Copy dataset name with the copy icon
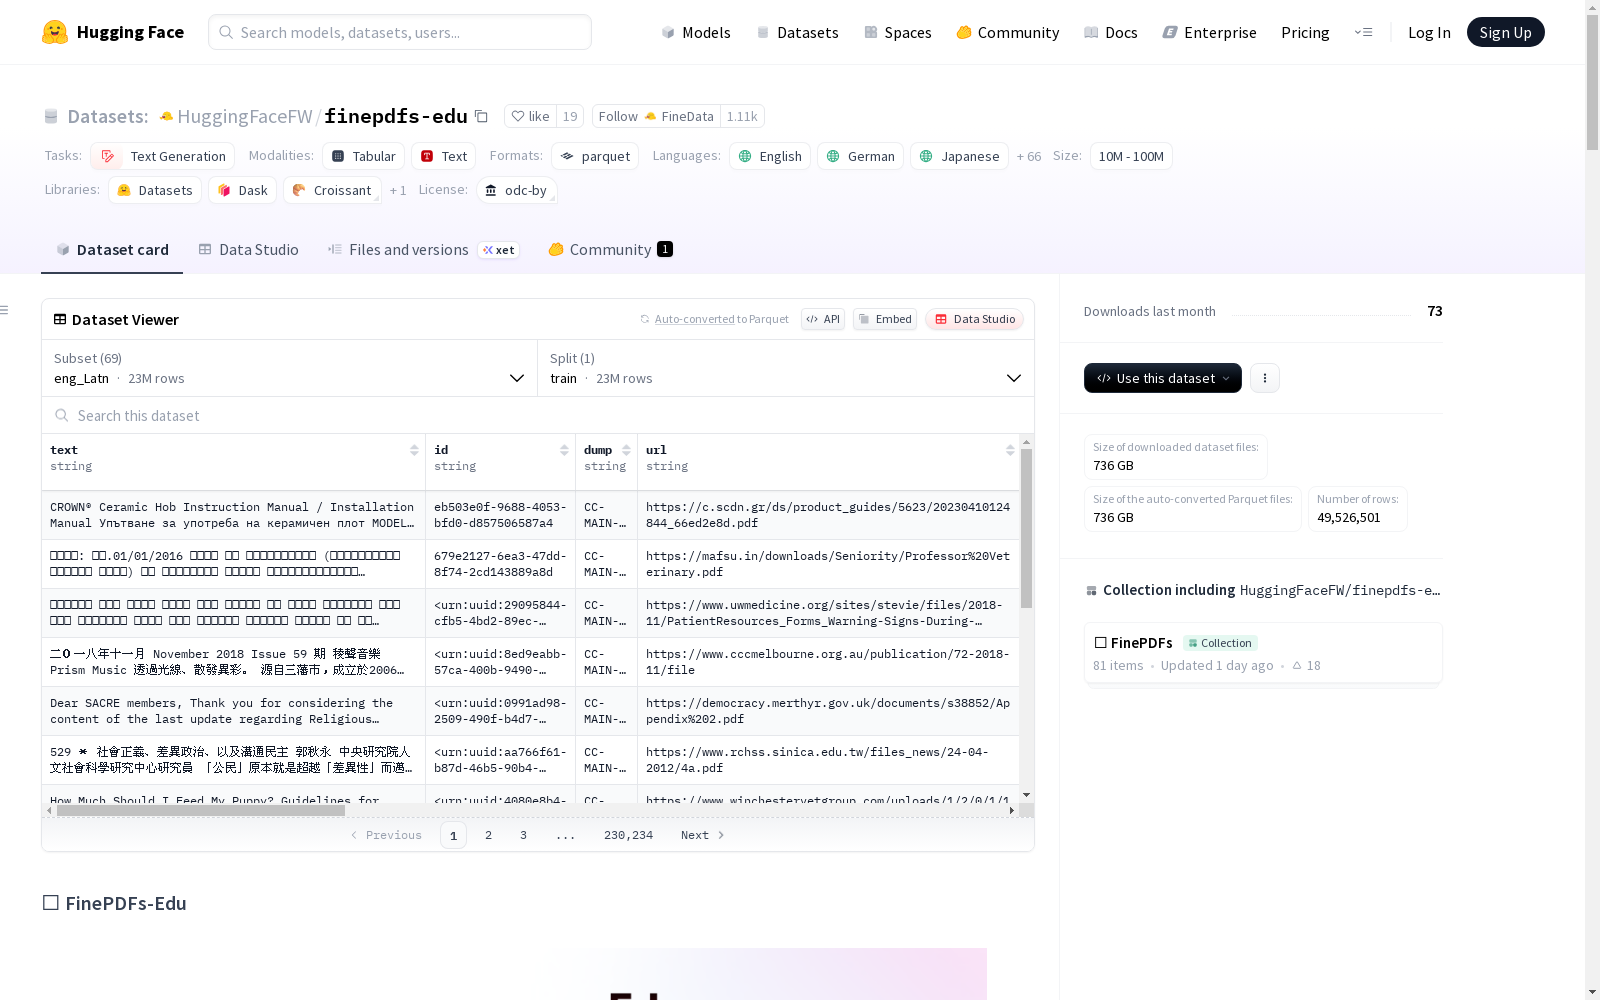The image size is (1600, 1000). (481, 116)
